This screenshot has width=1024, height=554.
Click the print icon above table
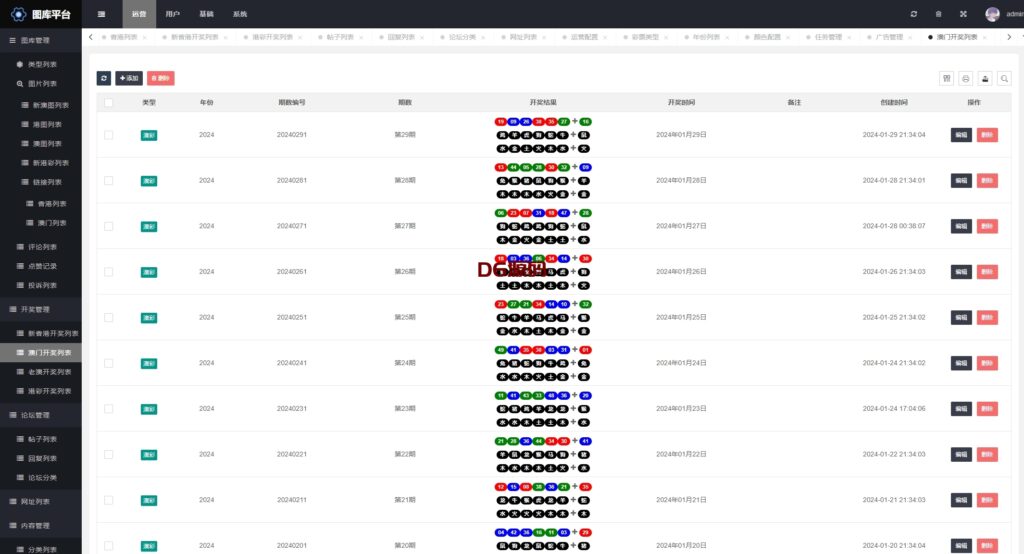pos(966,78)
